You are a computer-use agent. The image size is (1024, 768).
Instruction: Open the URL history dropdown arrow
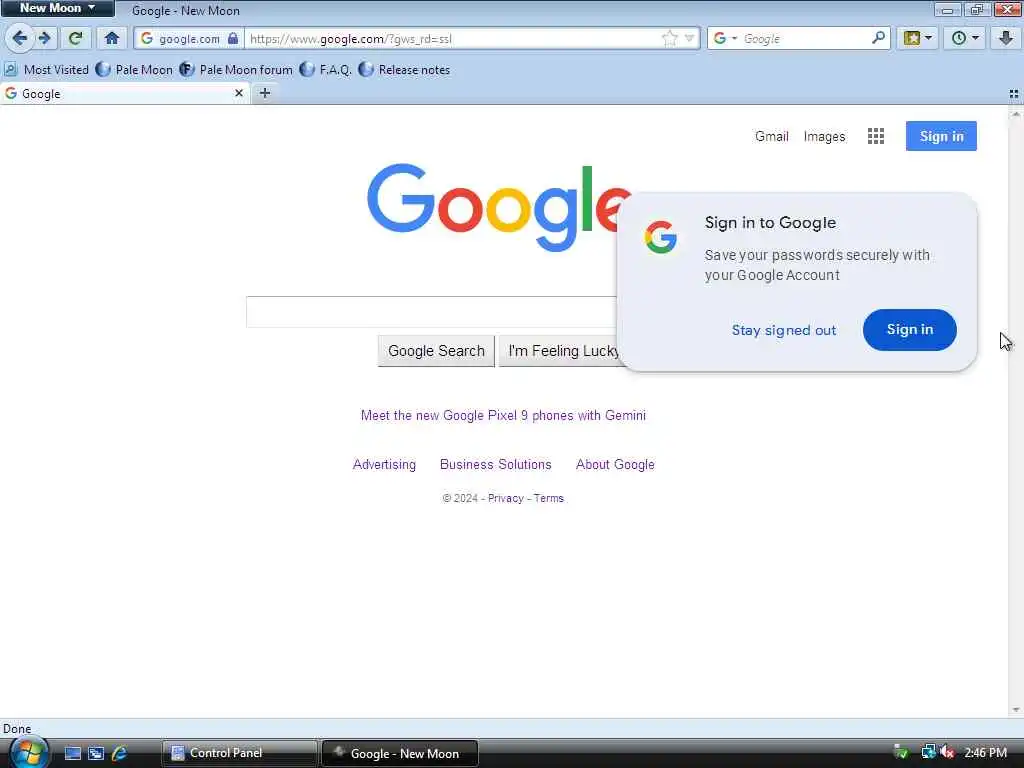point(689,39)
